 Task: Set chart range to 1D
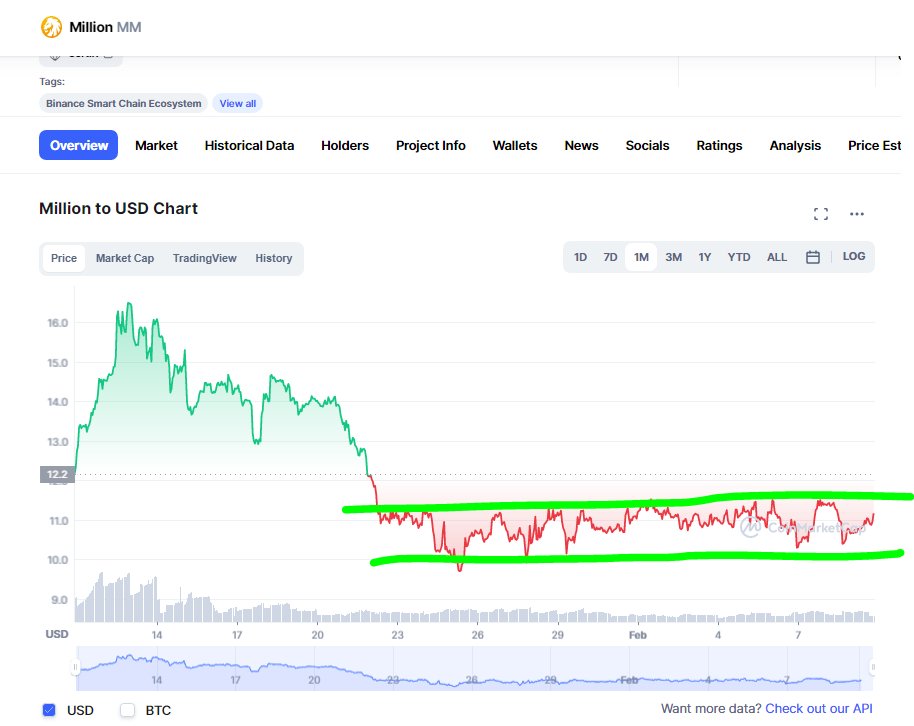click(x=580, y=257)
